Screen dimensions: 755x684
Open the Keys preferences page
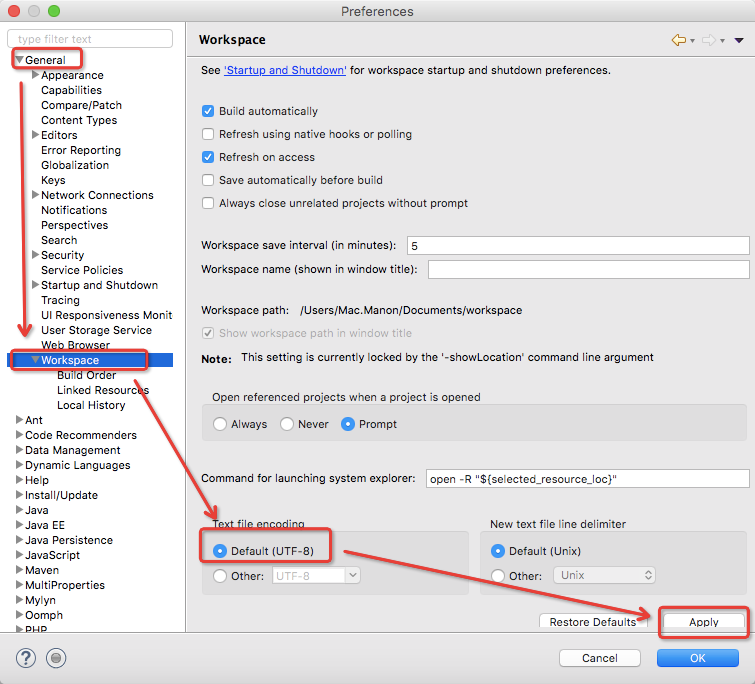tap(53, 180)
